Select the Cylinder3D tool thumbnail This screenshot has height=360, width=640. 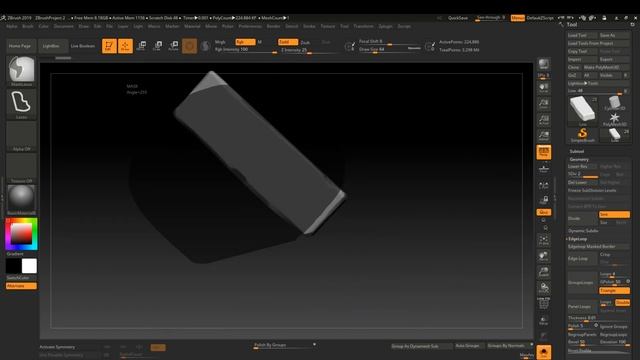[x=614, y=103]
